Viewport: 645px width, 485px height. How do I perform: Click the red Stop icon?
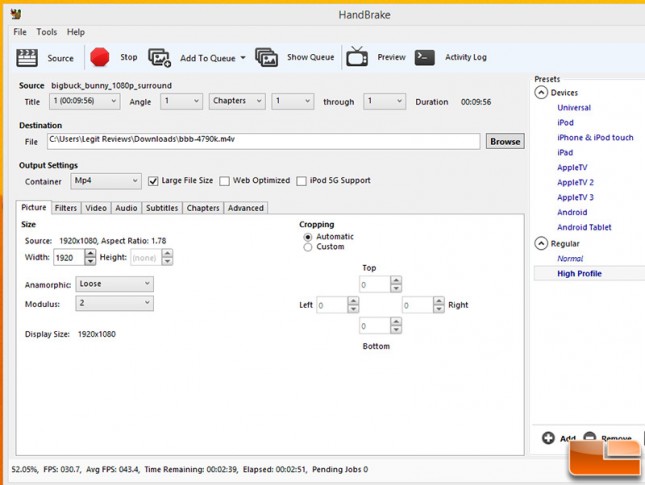100,57
